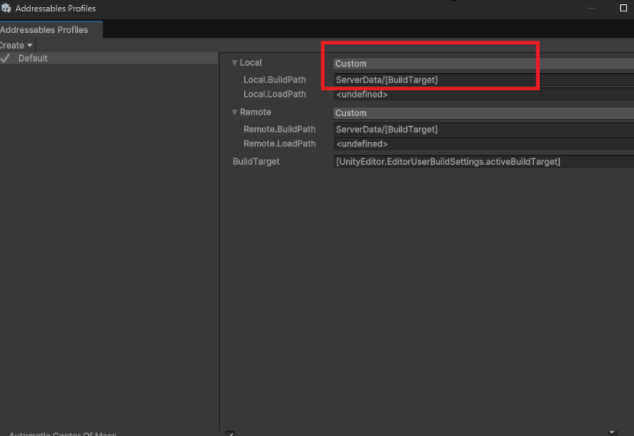Edit the Local.BuildPath value field
Image resolution: width=634 pixels, height=436 pixels.
[x=484, y=80]
